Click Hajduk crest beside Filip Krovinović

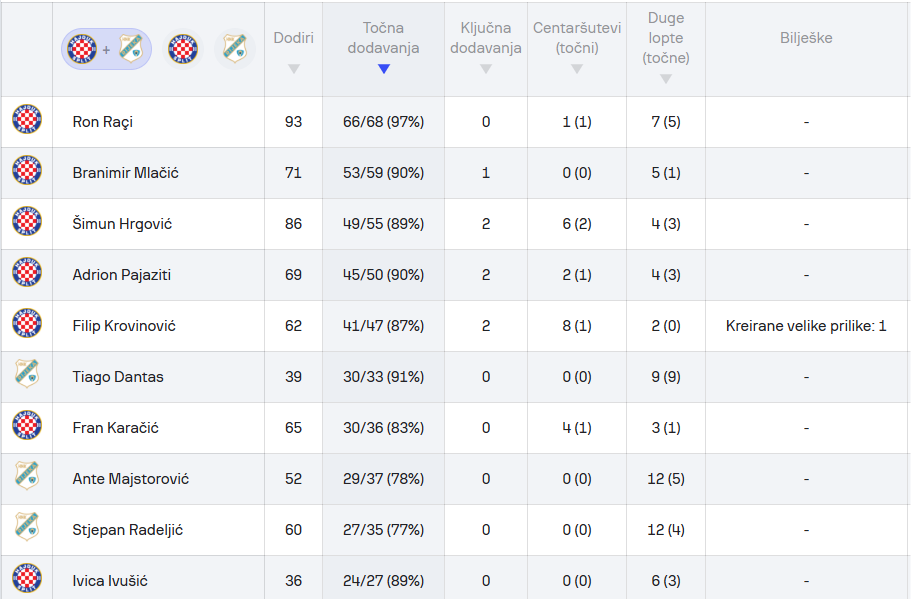[x=27, y=324]
